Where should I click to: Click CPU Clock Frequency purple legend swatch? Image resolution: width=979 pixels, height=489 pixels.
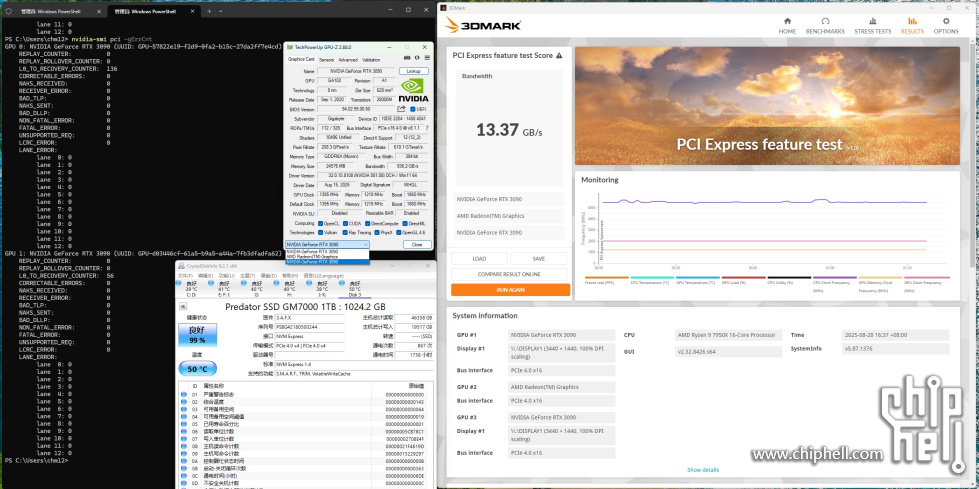pos(834,277)
